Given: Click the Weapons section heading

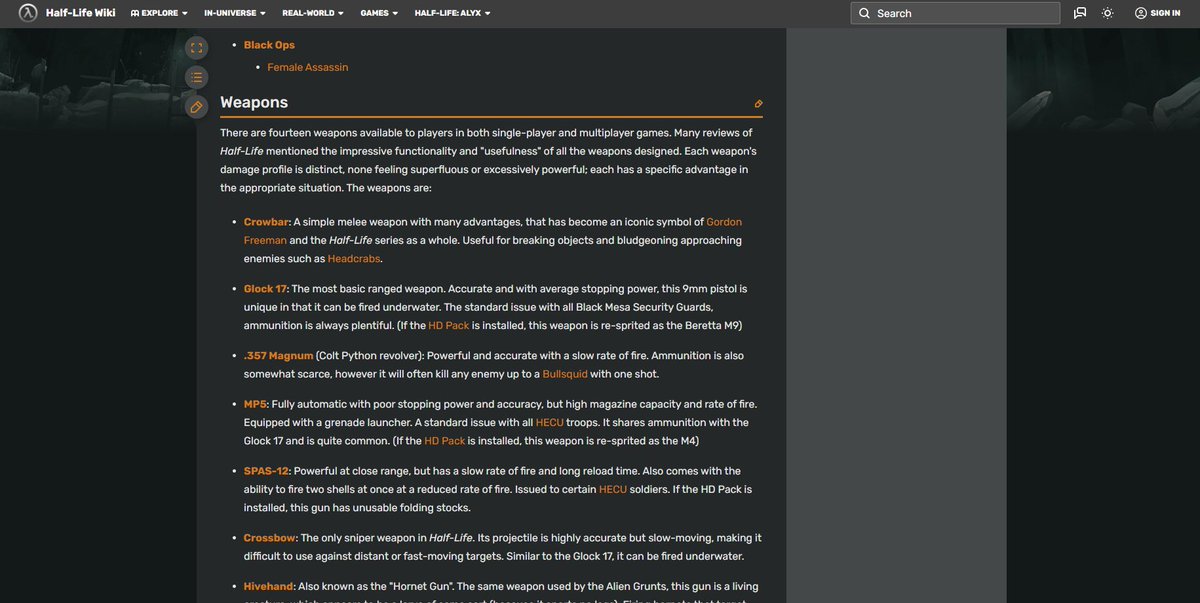Looking at the screenshot, I should coord(254,102).
